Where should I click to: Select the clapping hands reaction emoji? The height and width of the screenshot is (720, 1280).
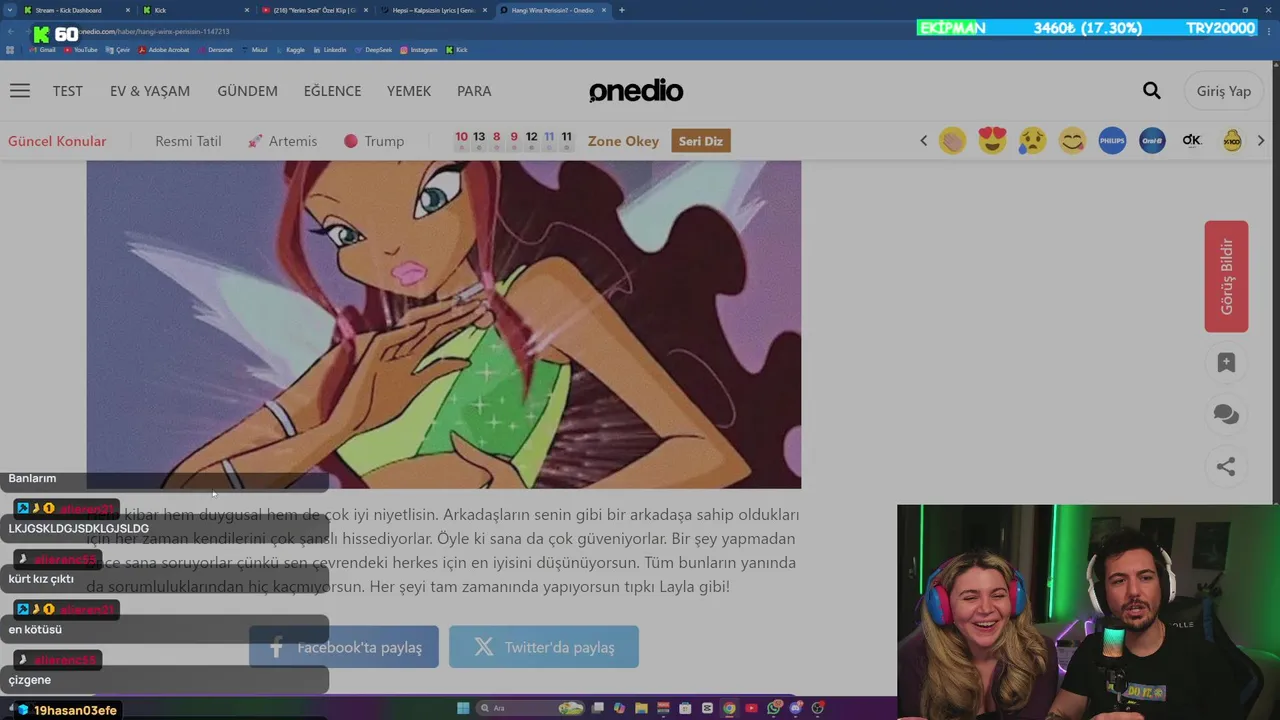point(952,141)
